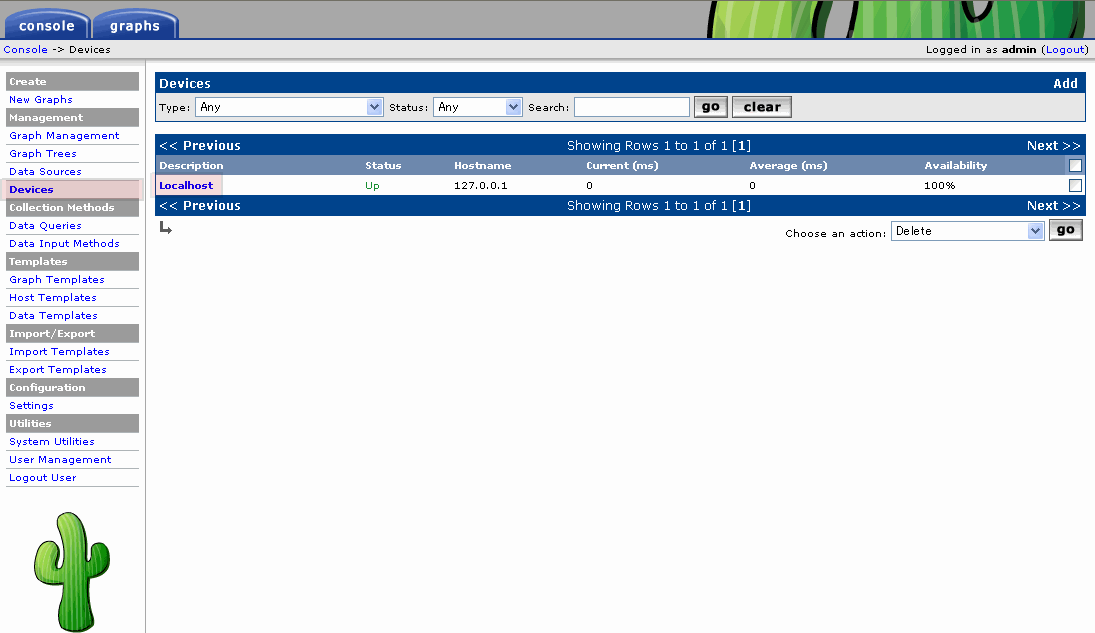The image size is (1095, 633).
Task: Click the cactus logo in sidebar
Action: pos(71,571)
